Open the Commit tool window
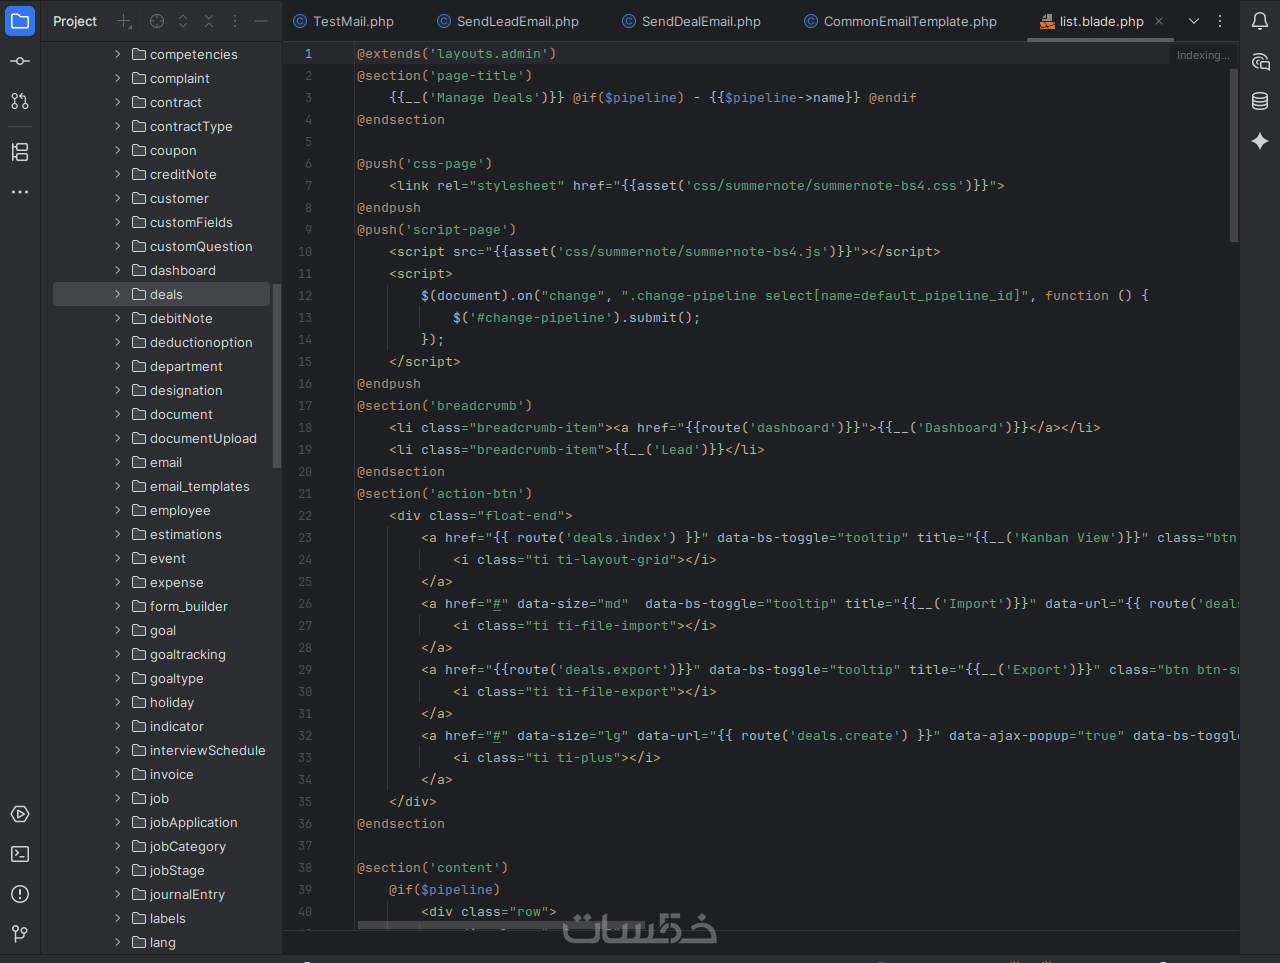This screenshot has width=1280, height=963. click(x=20, y=61)
